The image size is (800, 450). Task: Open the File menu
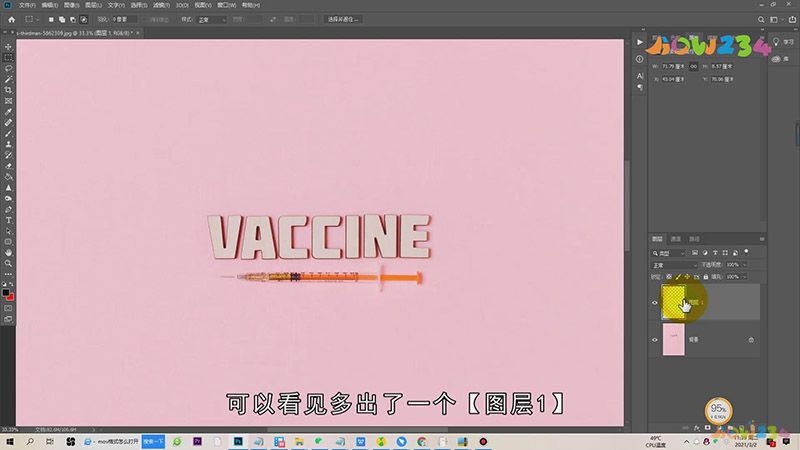click(x=27, y=5)
